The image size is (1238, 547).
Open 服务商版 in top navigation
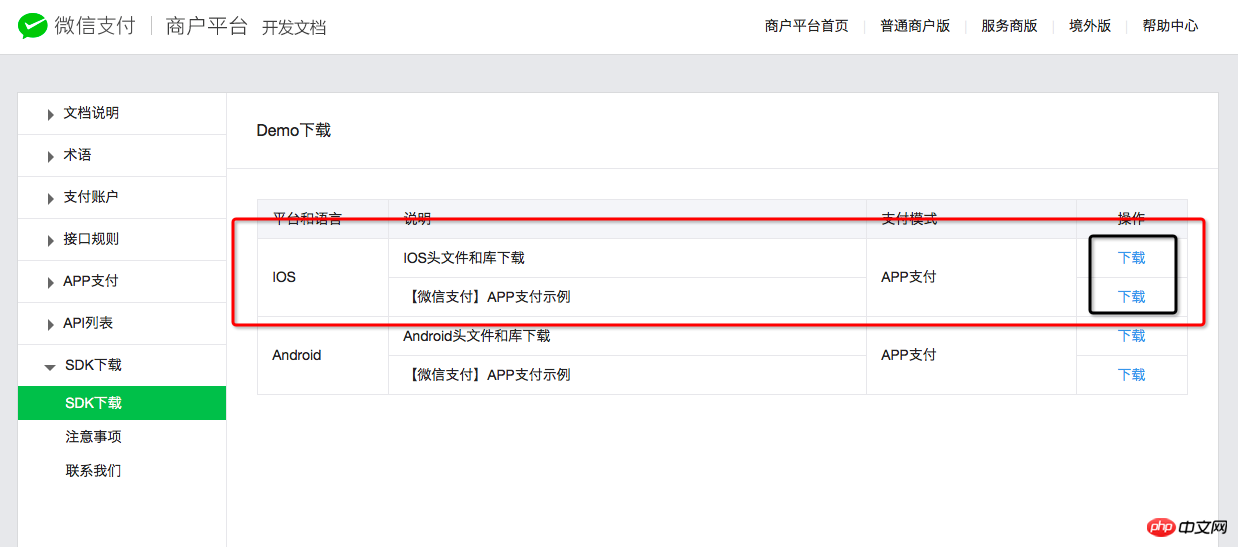pyautogui.click(x=1009, y=26)
